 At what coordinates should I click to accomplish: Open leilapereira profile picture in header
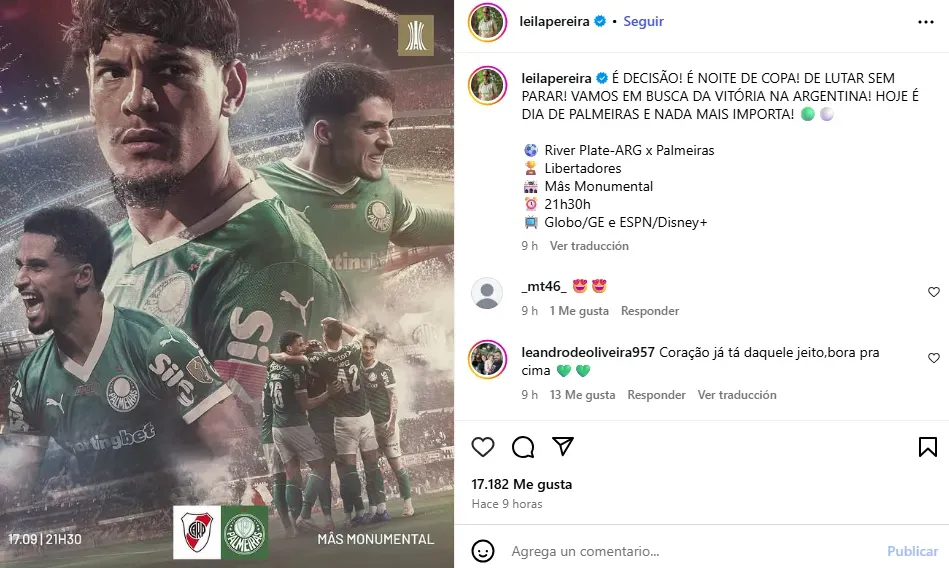(x=487, y=22)
